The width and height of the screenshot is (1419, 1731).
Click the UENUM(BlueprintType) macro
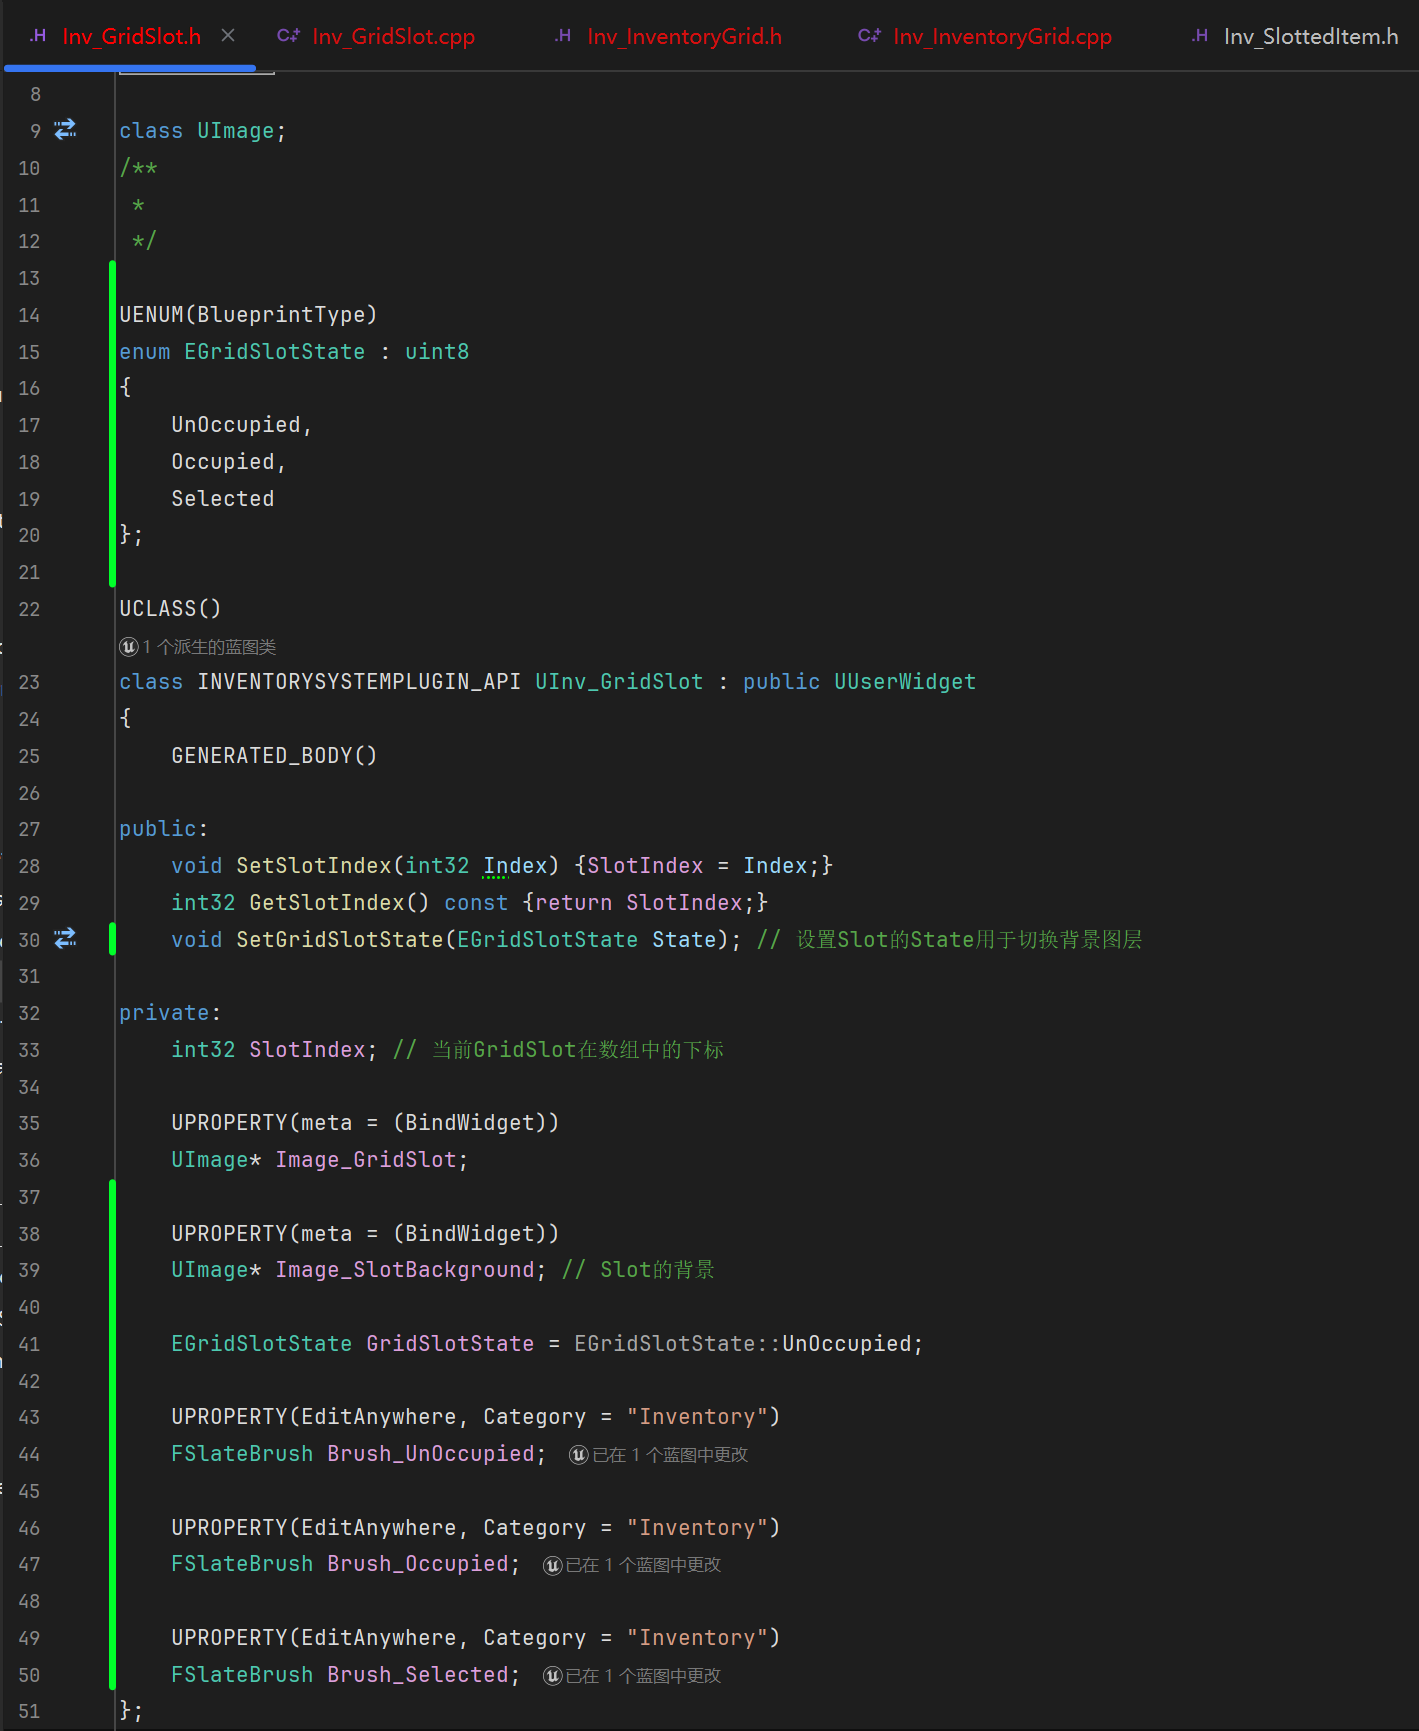tap(248, 315)
